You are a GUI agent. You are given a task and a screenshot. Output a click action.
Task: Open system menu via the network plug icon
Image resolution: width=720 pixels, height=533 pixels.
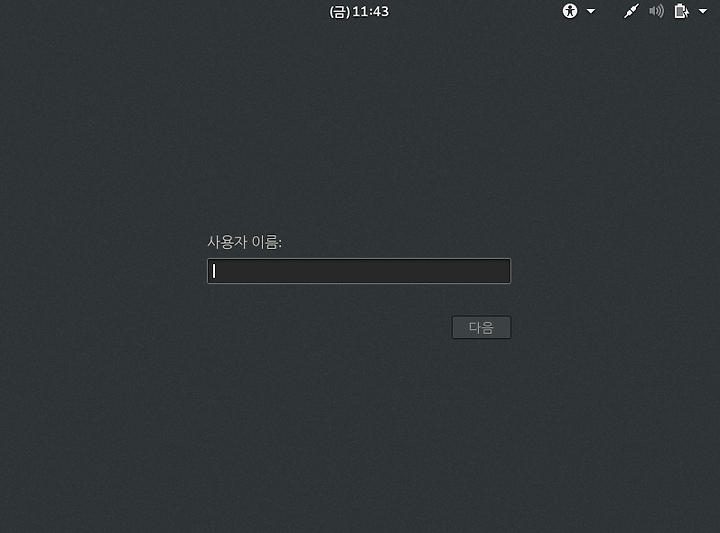631,11
